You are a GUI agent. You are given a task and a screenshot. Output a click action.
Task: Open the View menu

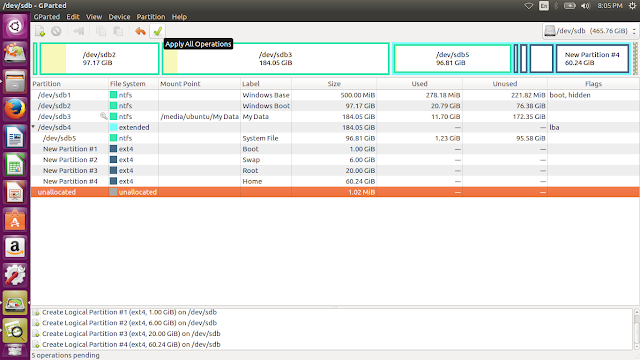[x=94, y=17]
